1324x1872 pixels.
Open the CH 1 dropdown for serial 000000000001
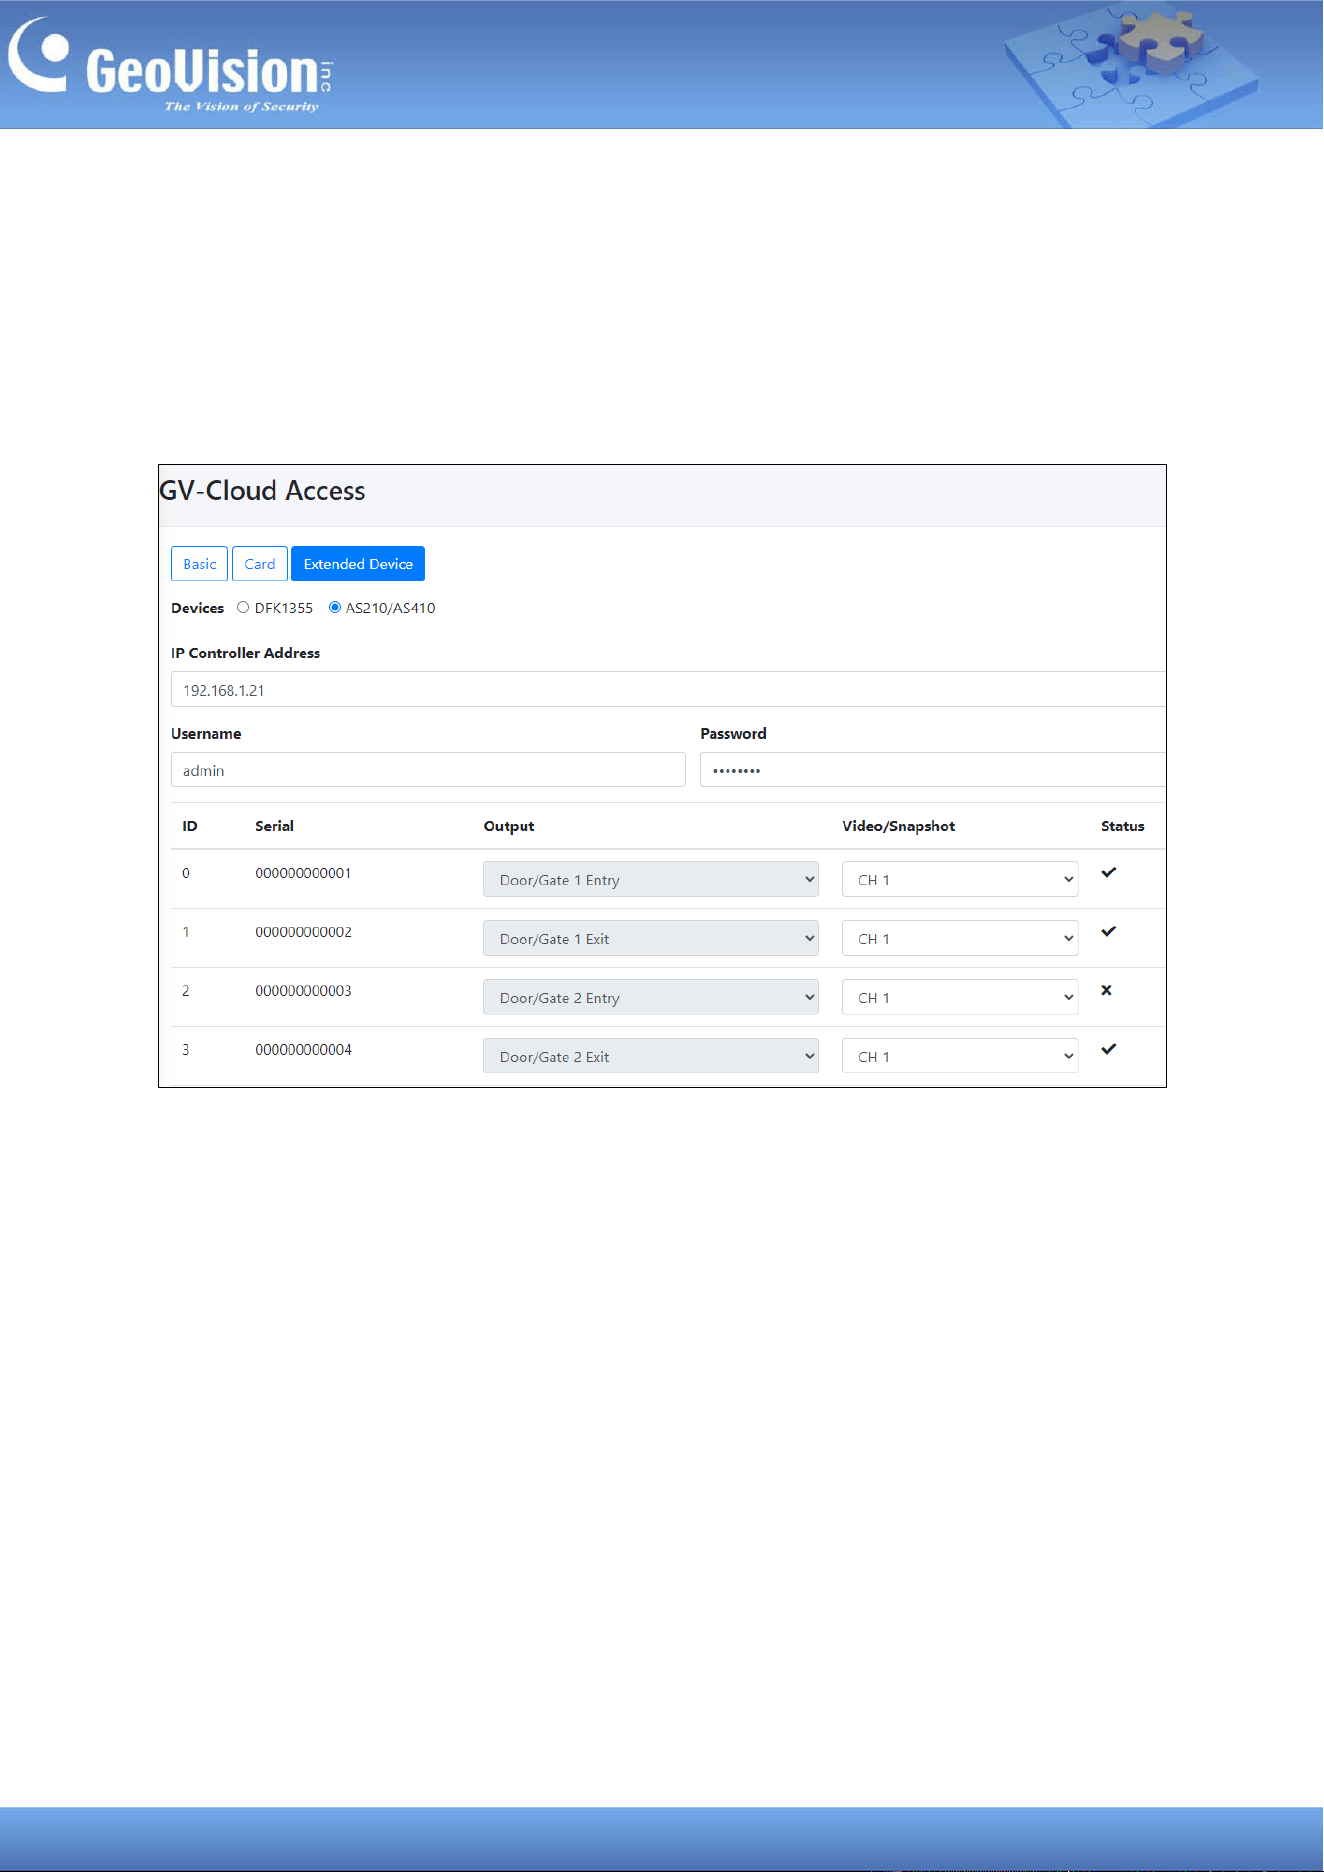point(960,880)
